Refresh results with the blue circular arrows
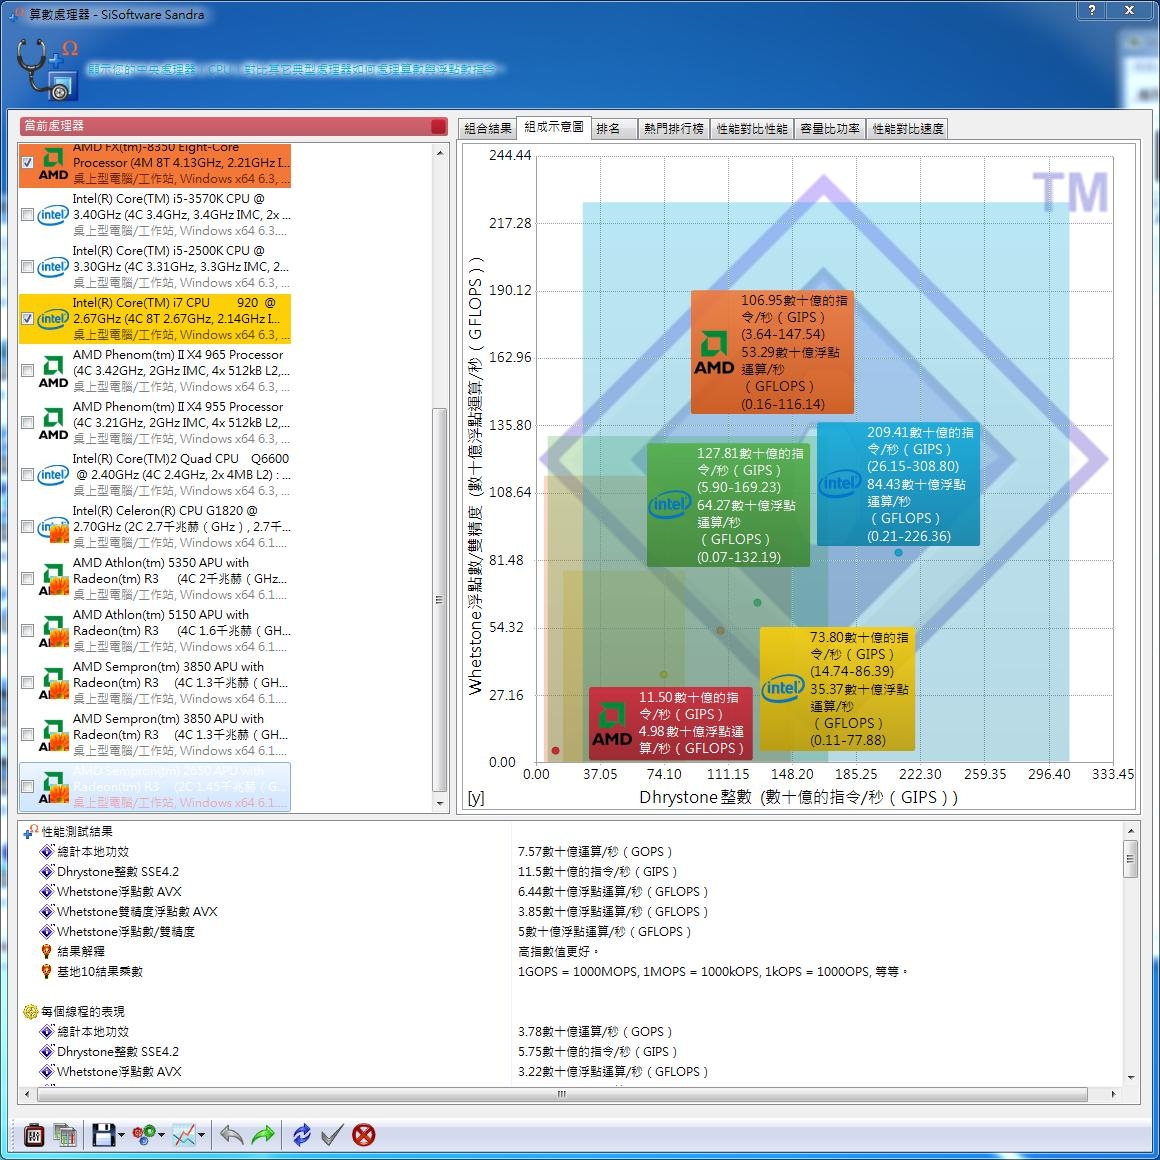The image size is (1160, 1160). tap(301, 1134)
